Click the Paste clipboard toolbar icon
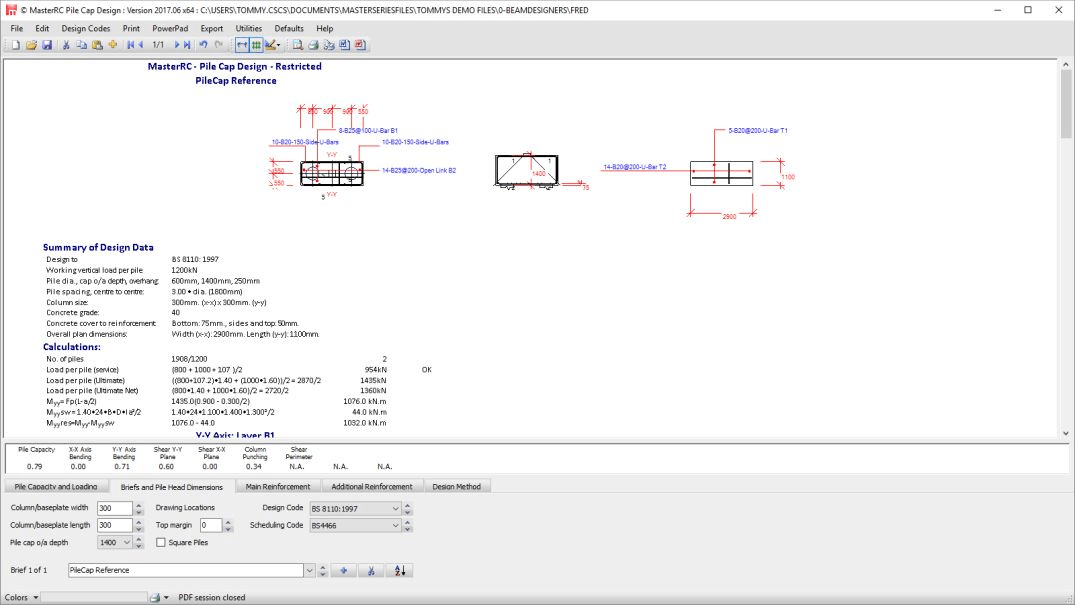The image size is (1075, 605). click(x=97, y=45)
